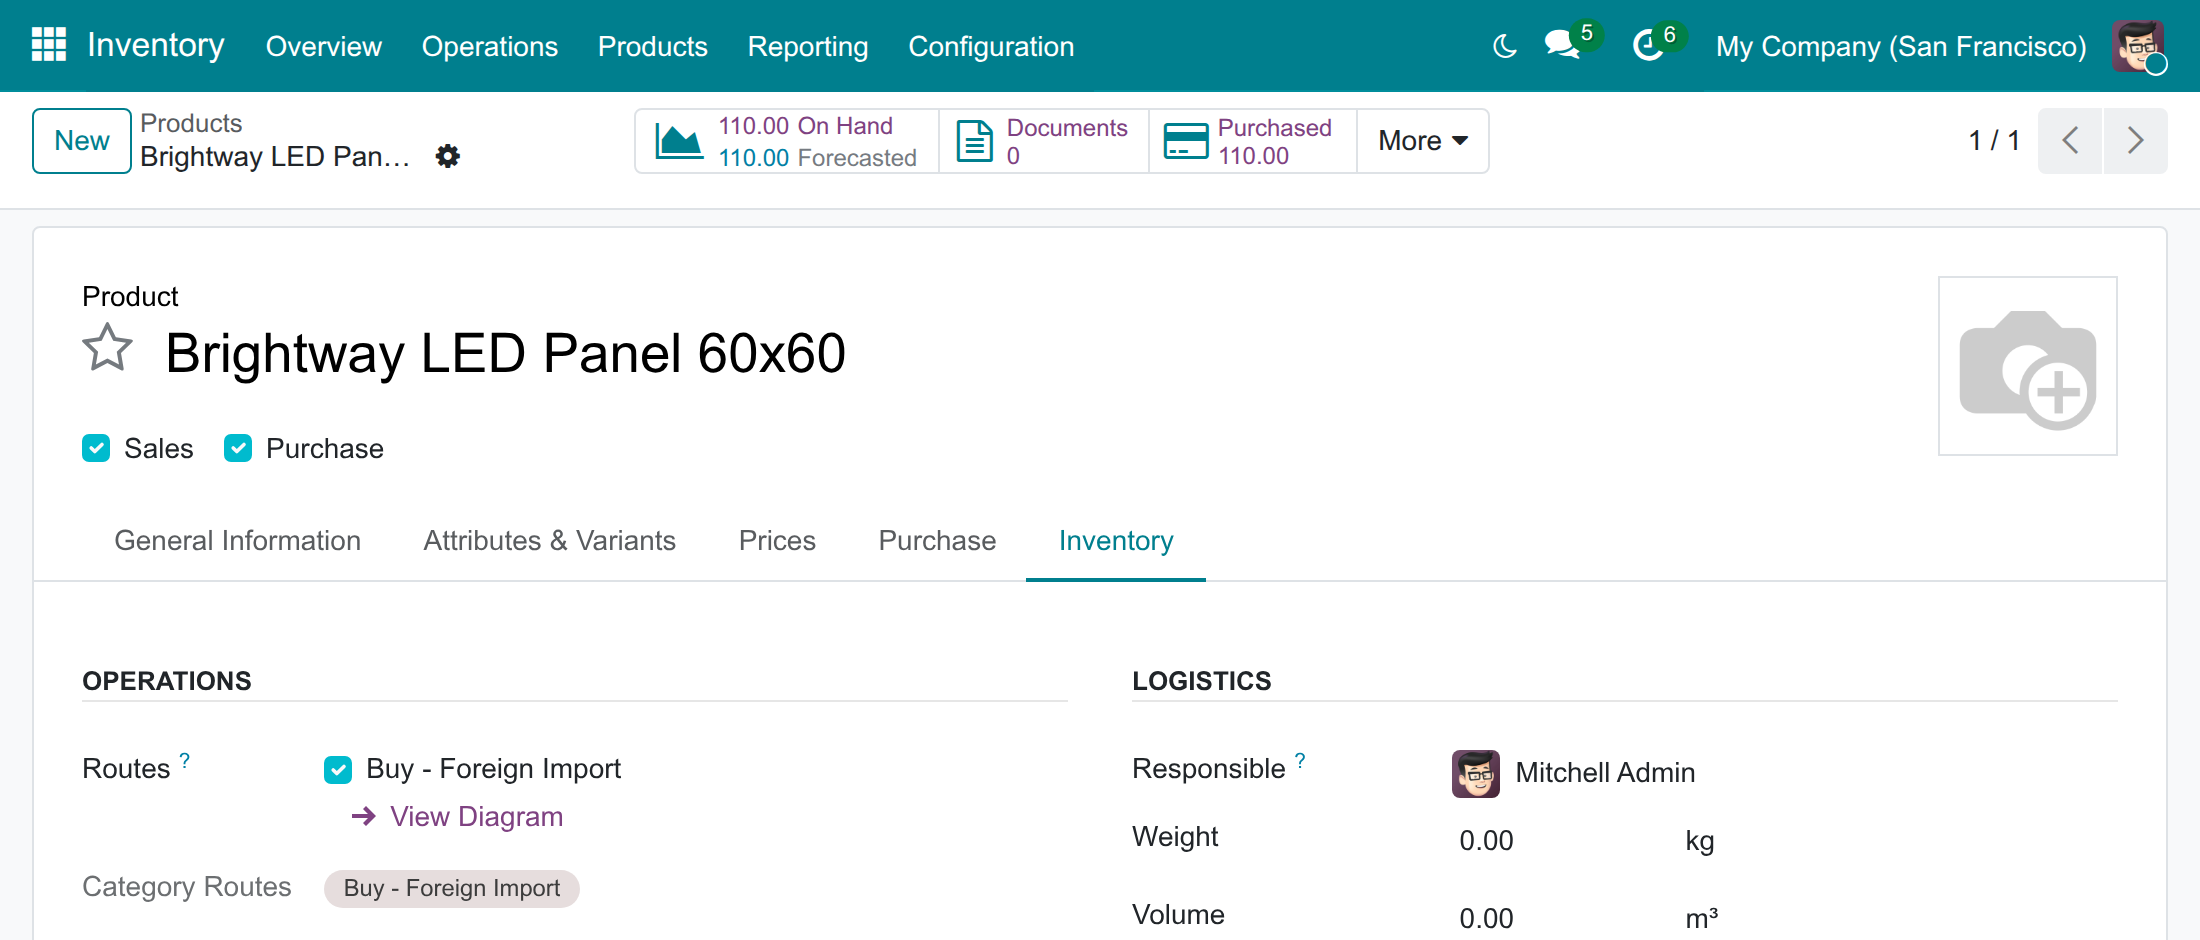Open company switcher My Company (San Francisco)
The image size is (2200, 940).
tap(1901, 46)
